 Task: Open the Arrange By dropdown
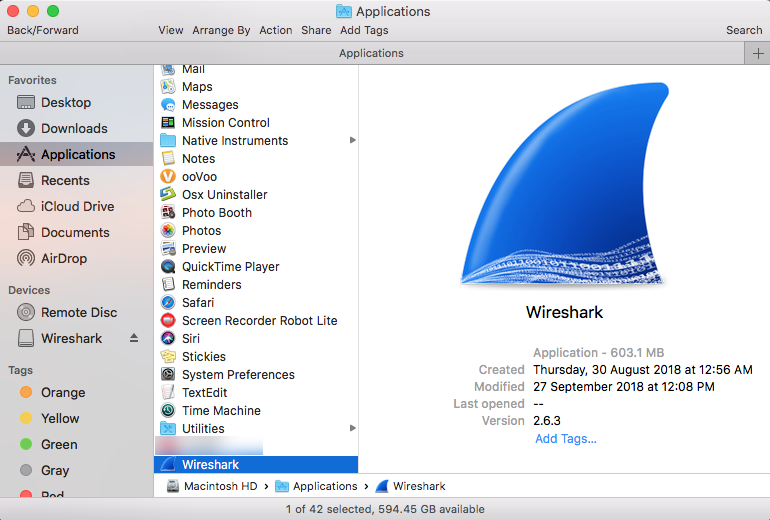tap(221, 30)
